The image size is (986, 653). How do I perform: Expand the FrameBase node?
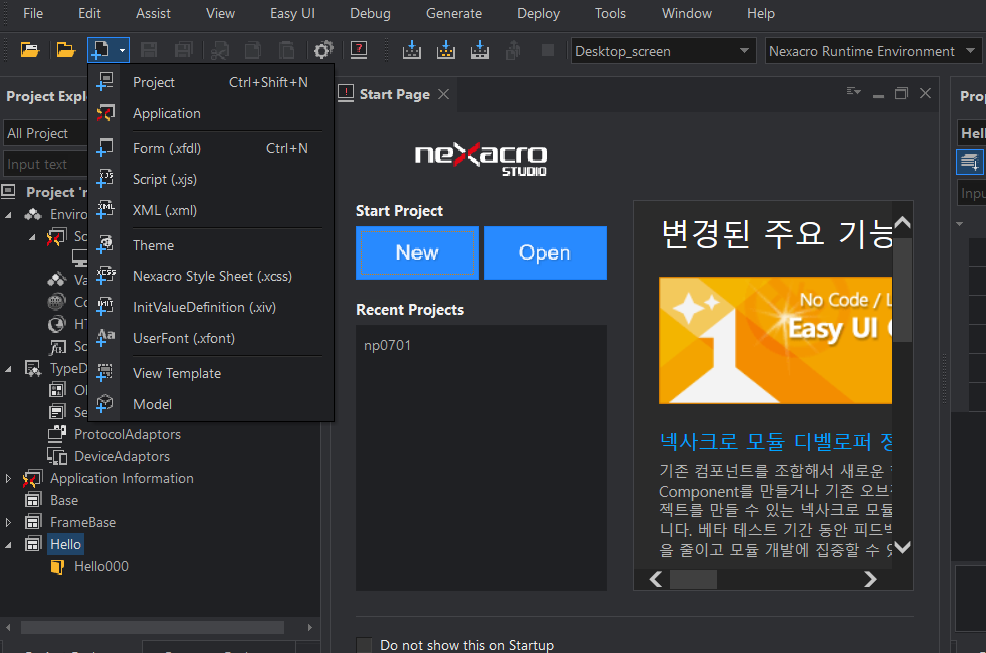(8, 522)
